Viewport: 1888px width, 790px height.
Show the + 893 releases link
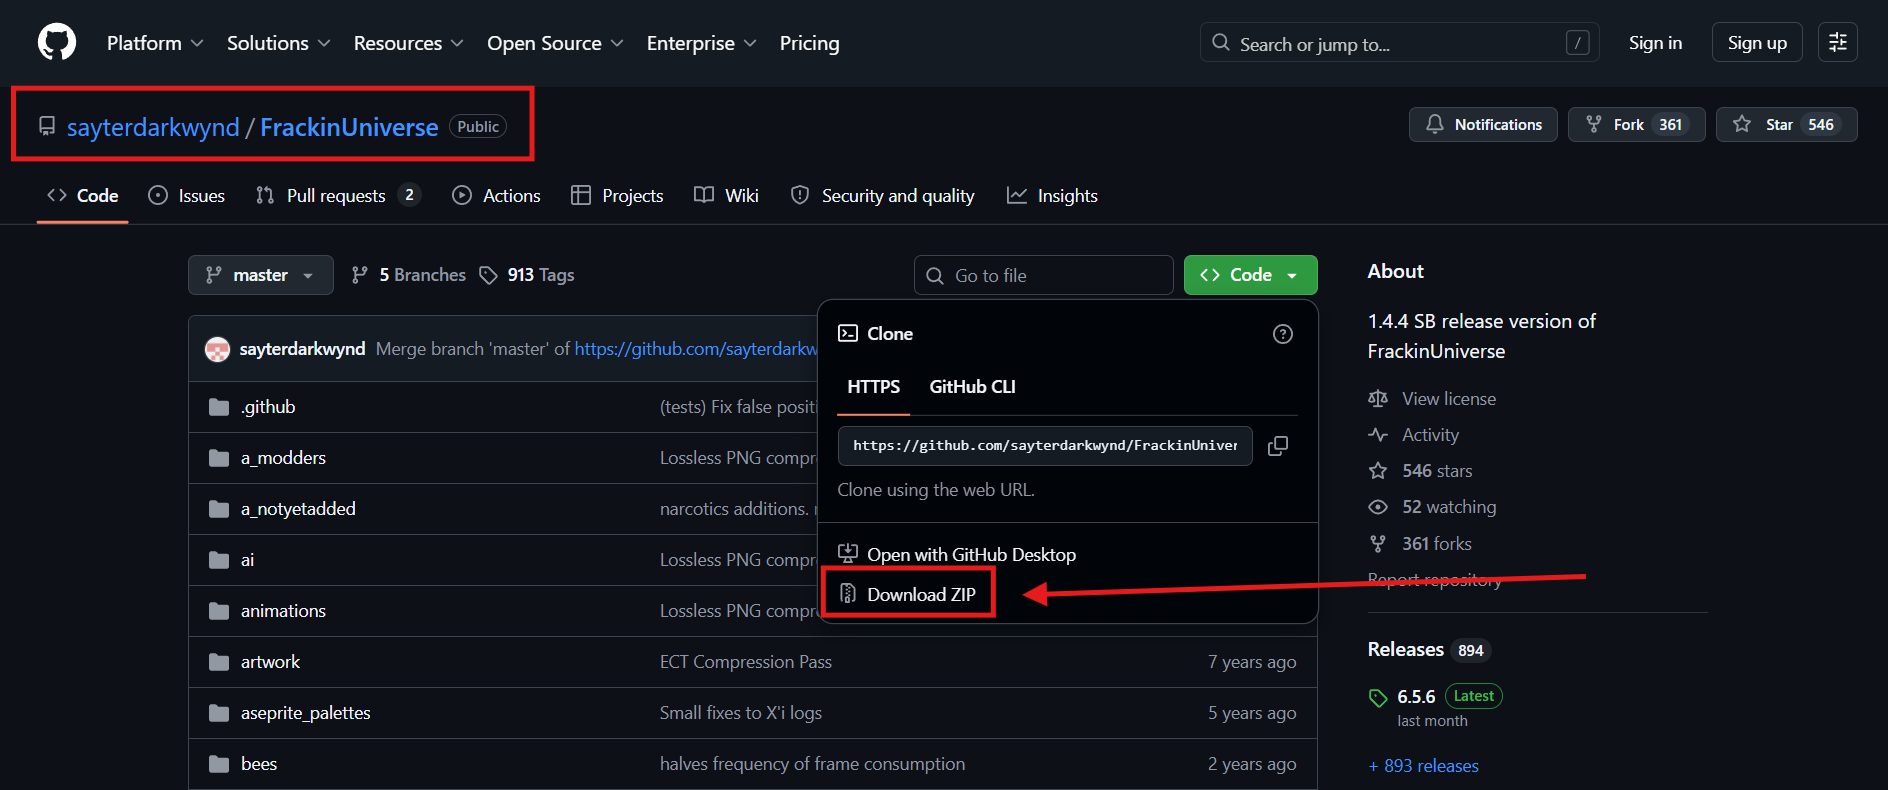pyautogui.click(x=1424, y=766)
